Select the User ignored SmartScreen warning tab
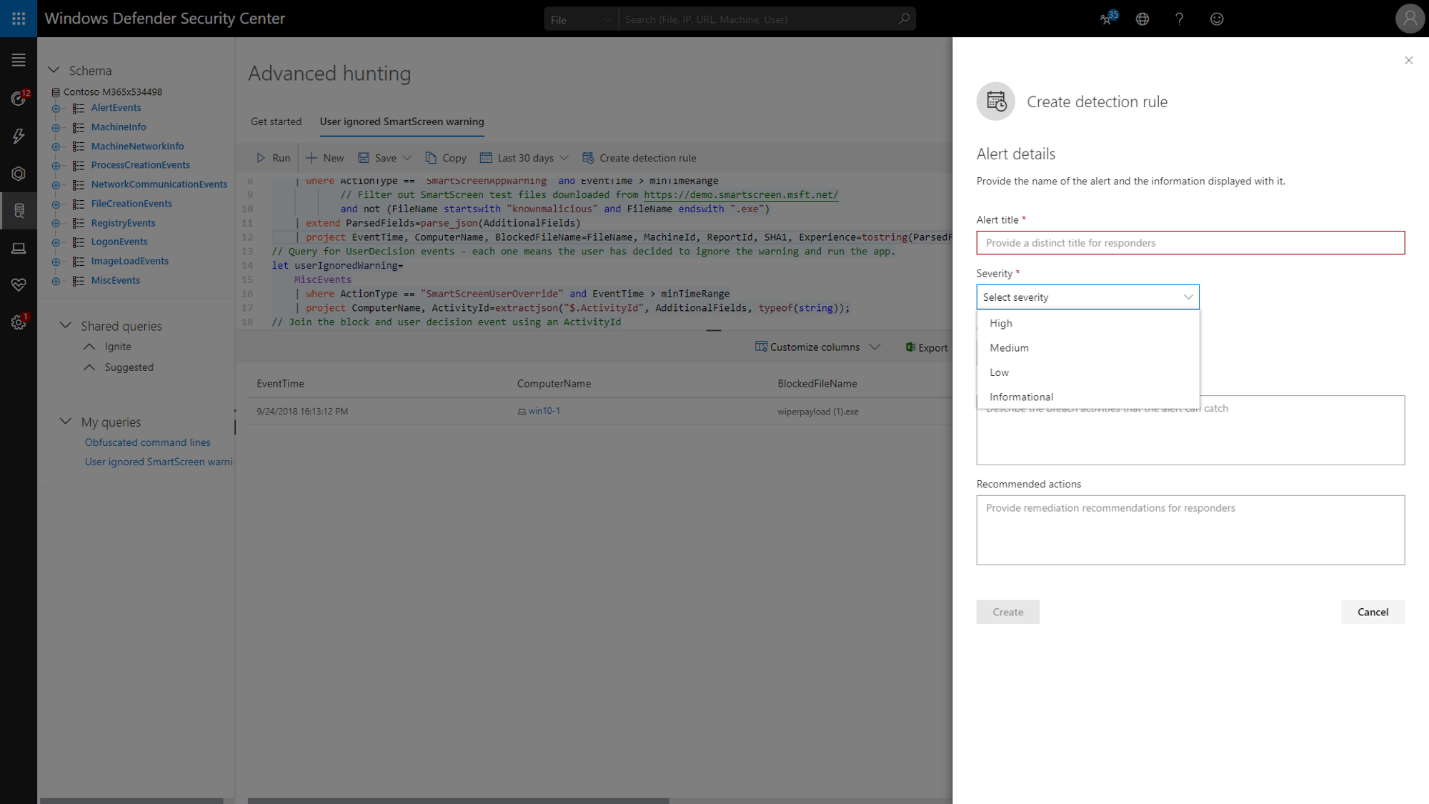 coord(401,120)
